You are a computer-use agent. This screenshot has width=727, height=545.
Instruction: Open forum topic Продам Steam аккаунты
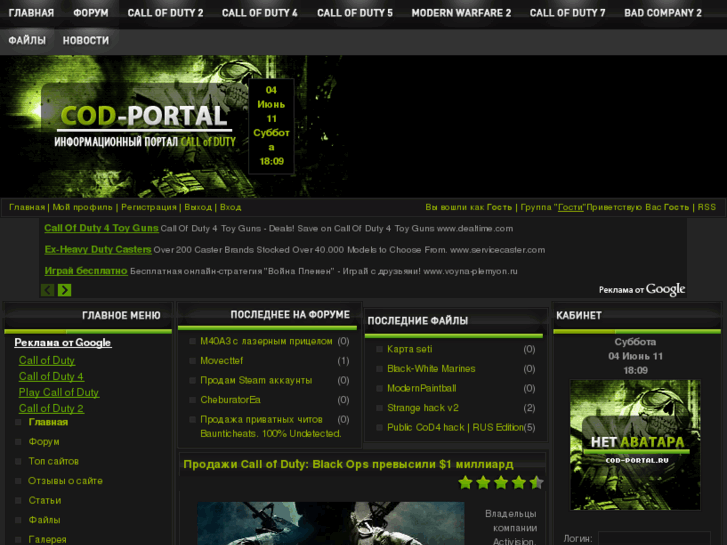pyautogui.click(x=256, y=380)
